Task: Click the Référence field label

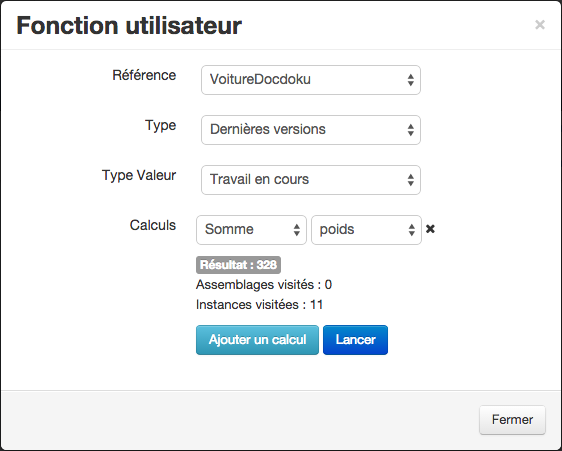Action: pos(144,75)
